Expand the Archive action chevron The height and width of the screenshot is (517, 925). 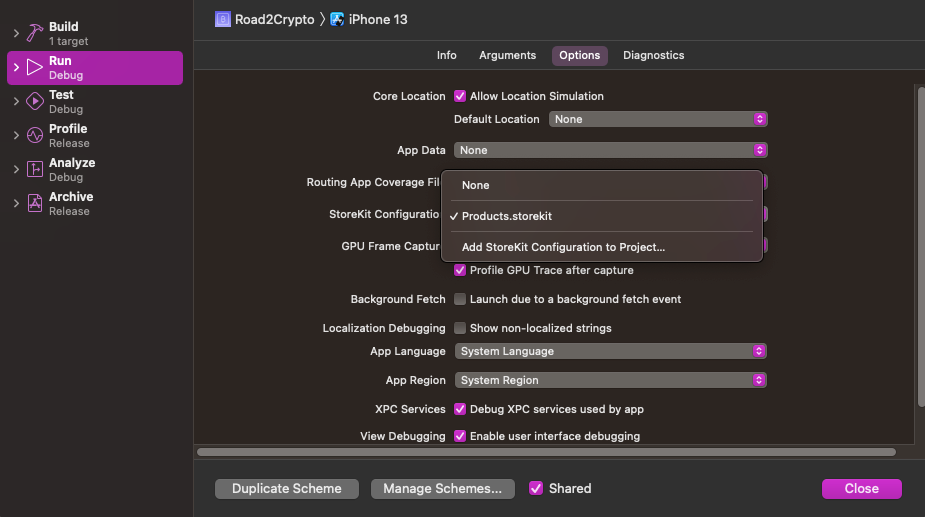pyautogui.click(x=16, y=204)
